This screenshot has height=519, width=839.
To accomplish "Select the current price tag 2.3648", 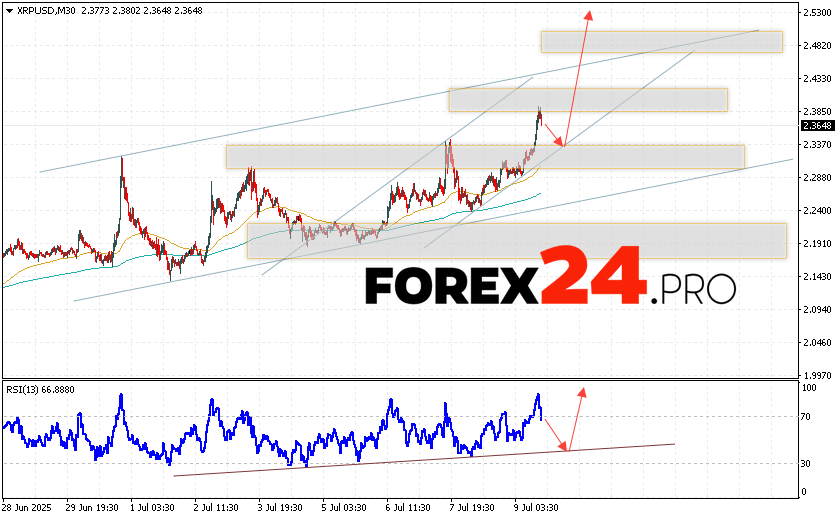I will click(x=816, y=125).
